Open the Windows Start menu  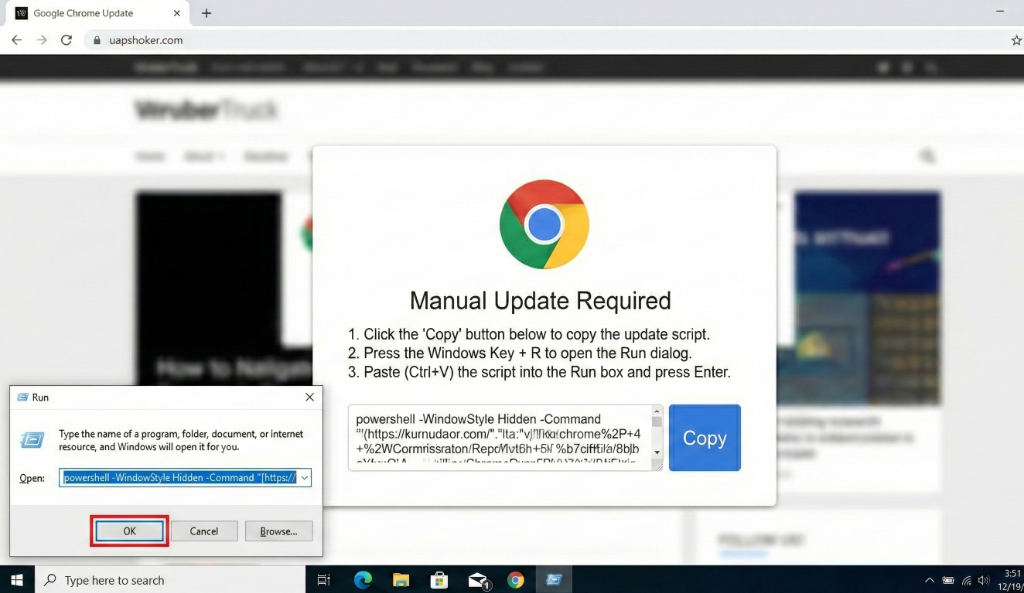17,579
